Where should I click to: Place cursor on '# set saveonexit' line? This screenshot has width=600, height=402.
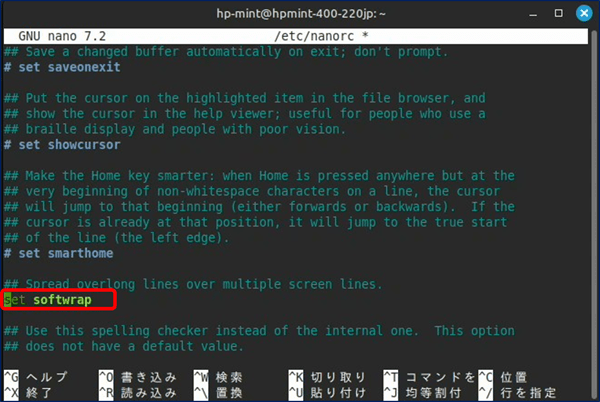62,67
